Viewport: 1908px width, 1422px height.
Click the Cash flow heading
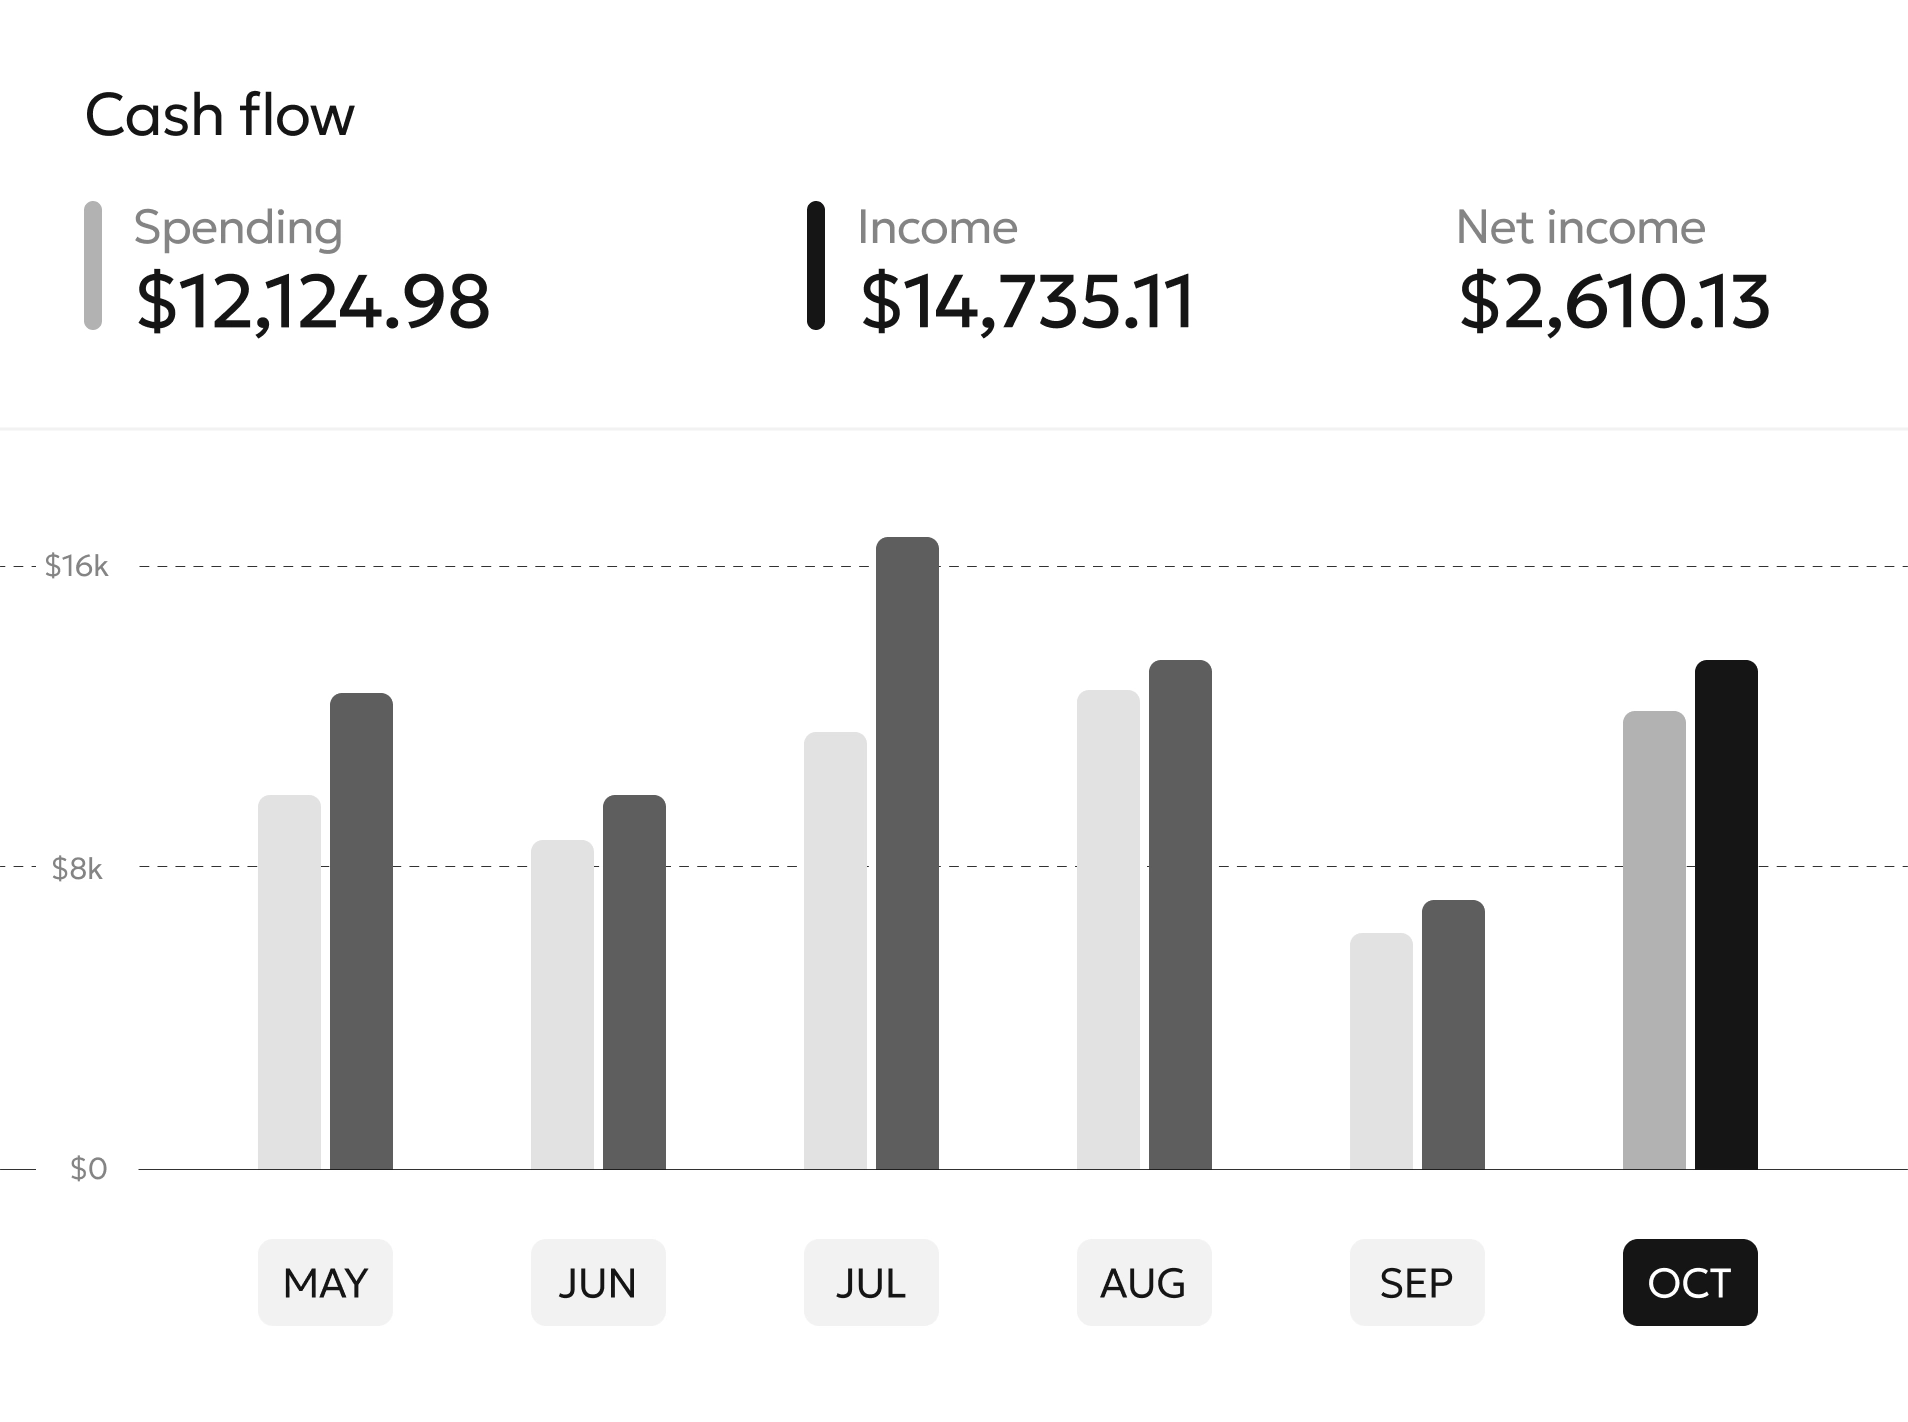point(220,115)
